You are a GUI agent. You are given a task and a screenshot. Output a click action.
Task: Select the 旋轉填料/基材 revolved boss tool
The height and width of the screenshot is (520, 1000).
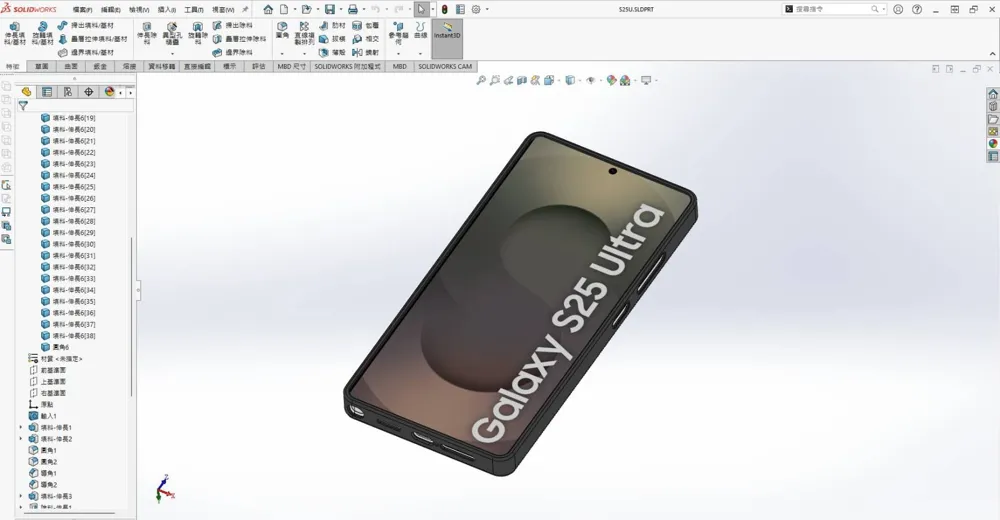point(43,34)
